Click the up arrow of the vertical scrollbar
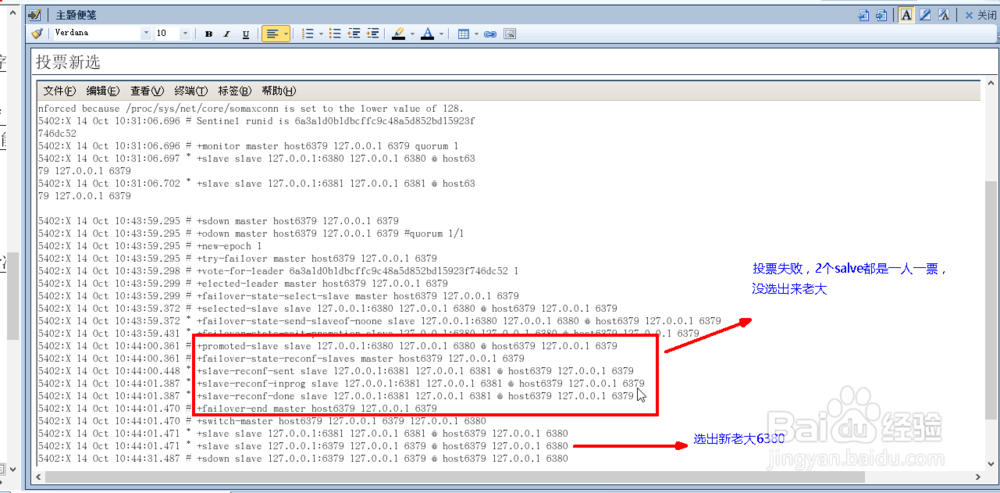Image resolution: width=1000 pixels, height=493 pixels. [x=990, y=84]
